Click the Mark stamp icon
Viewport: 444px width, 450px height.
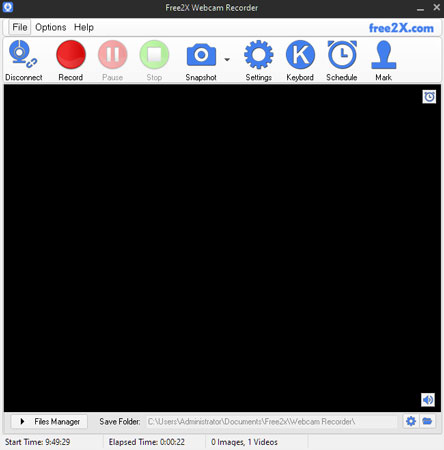click(x=384, y=54)
